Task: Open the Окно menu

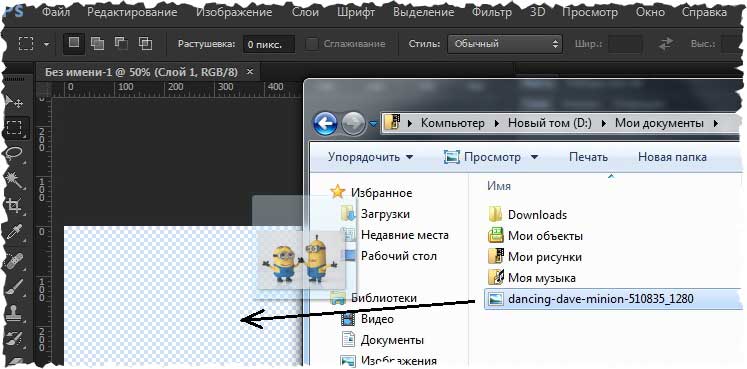Action: [x=649, y=12]
